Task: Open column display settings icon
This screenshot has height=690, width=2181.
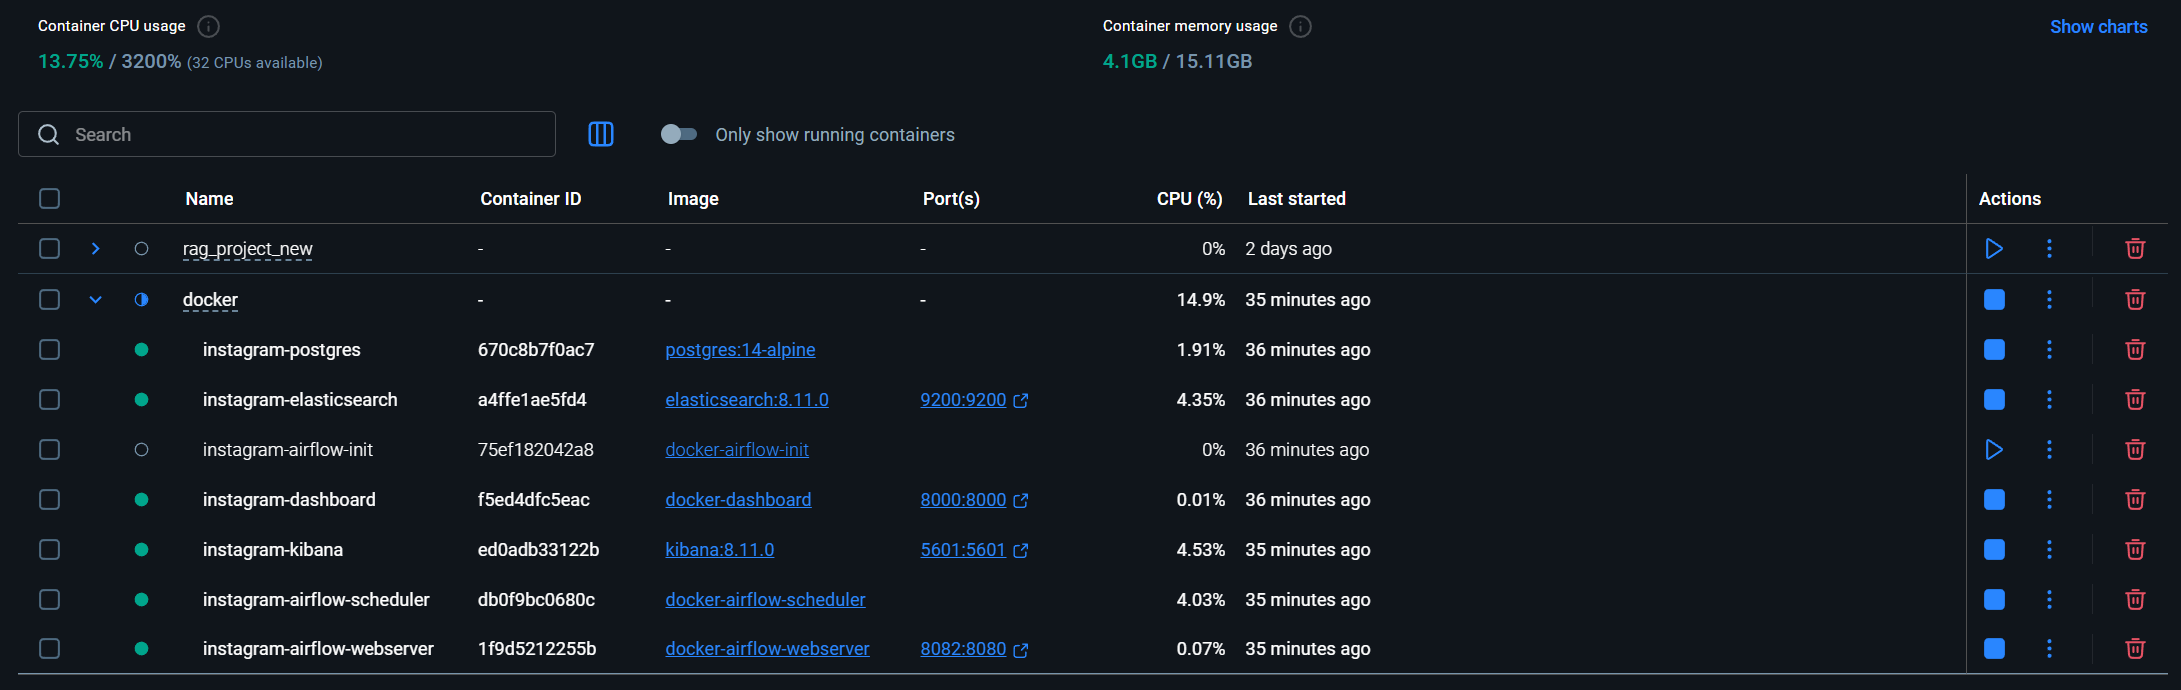Action: pos(601,135)
